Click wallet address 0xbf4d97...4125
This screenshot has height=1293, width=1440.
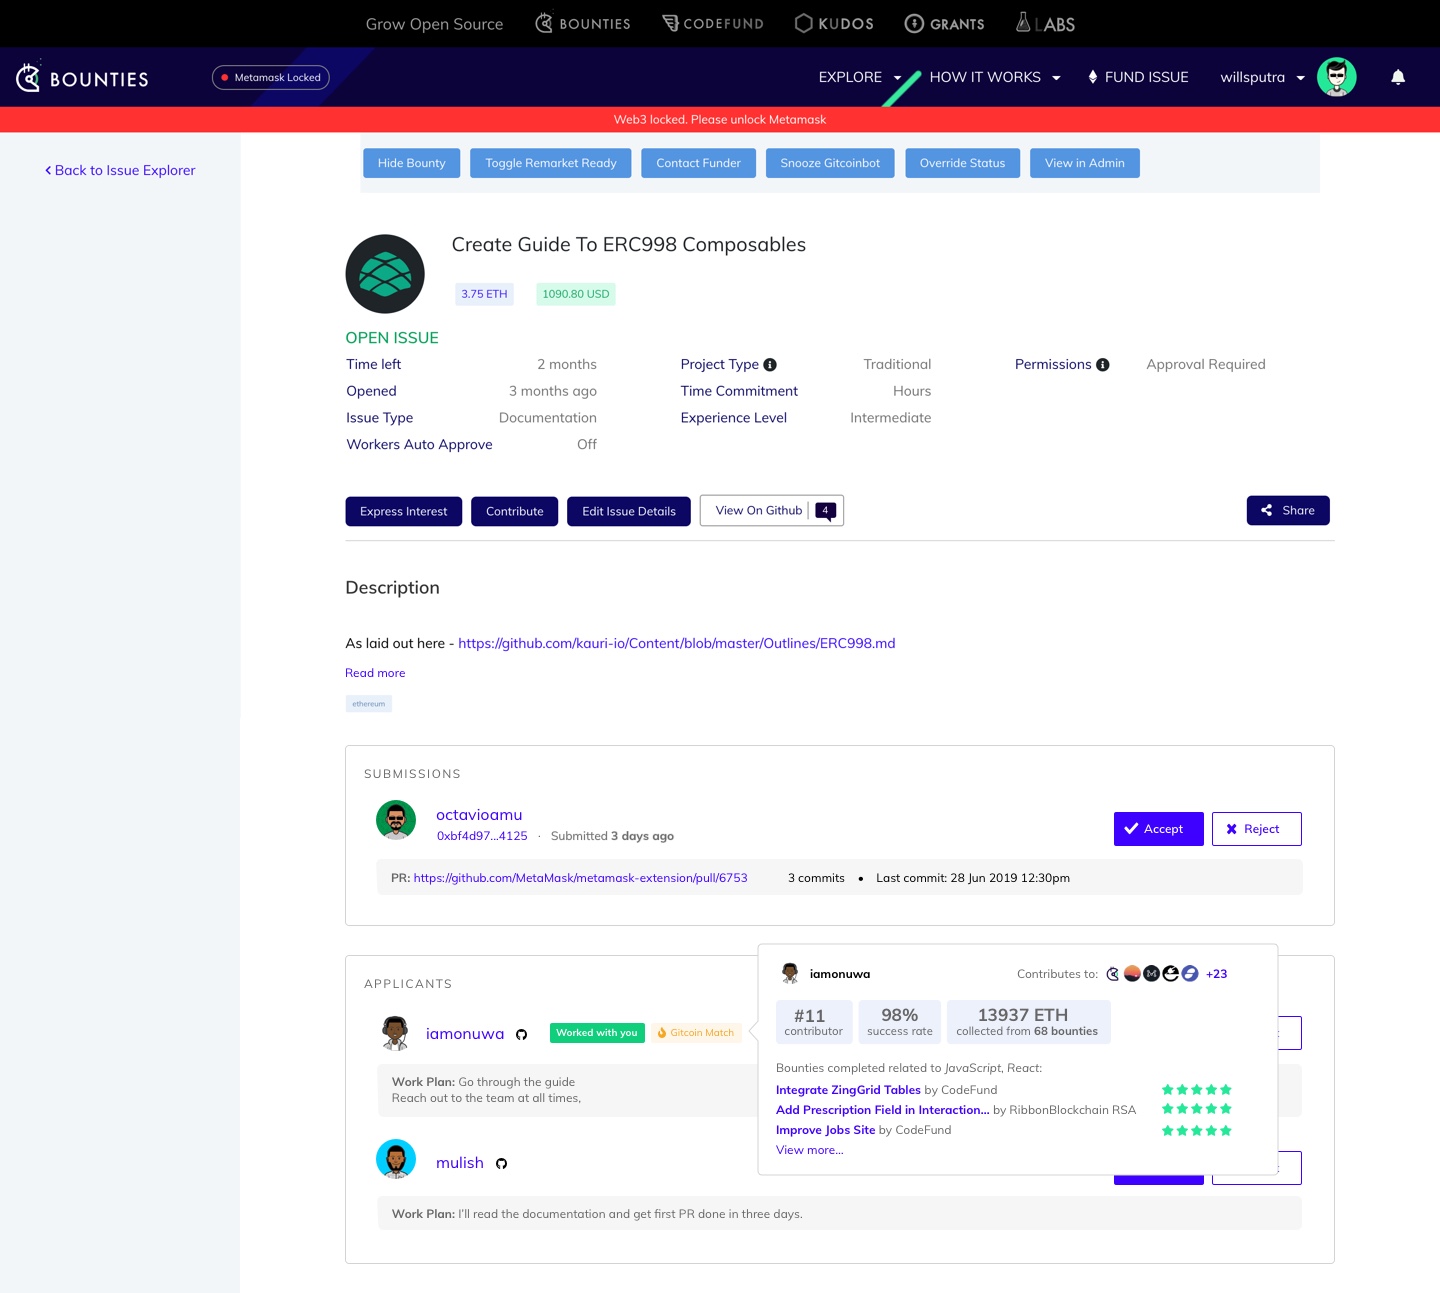pos(482,836)
